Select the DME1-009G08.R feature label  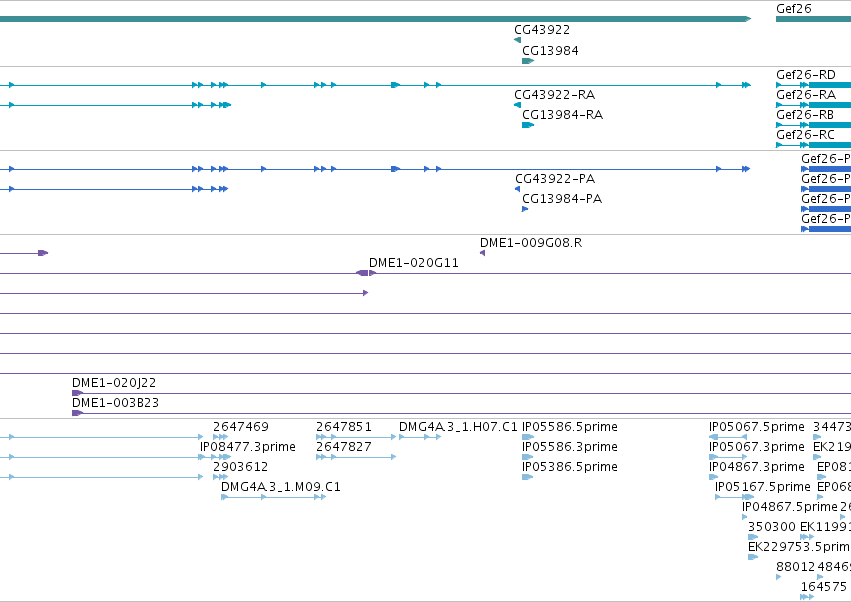coord(531,243)
